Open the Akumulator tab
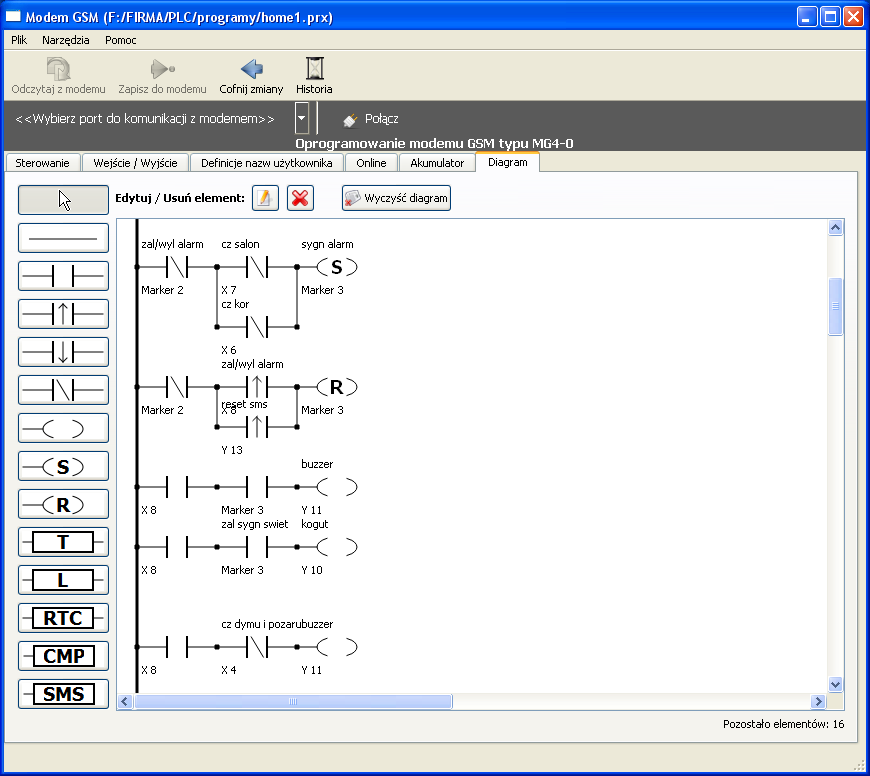870x776 pixels. [437, 163]
